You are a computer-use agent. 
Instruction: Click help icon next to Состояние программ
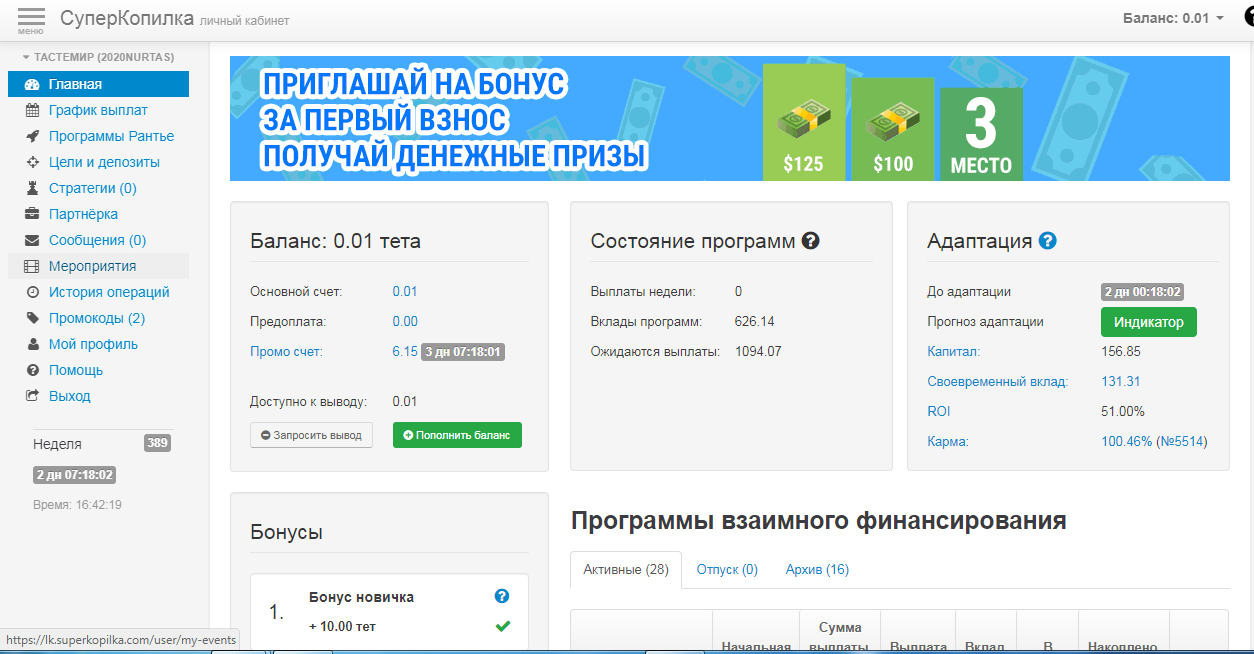pyautogui.click(x=811, y=241)
